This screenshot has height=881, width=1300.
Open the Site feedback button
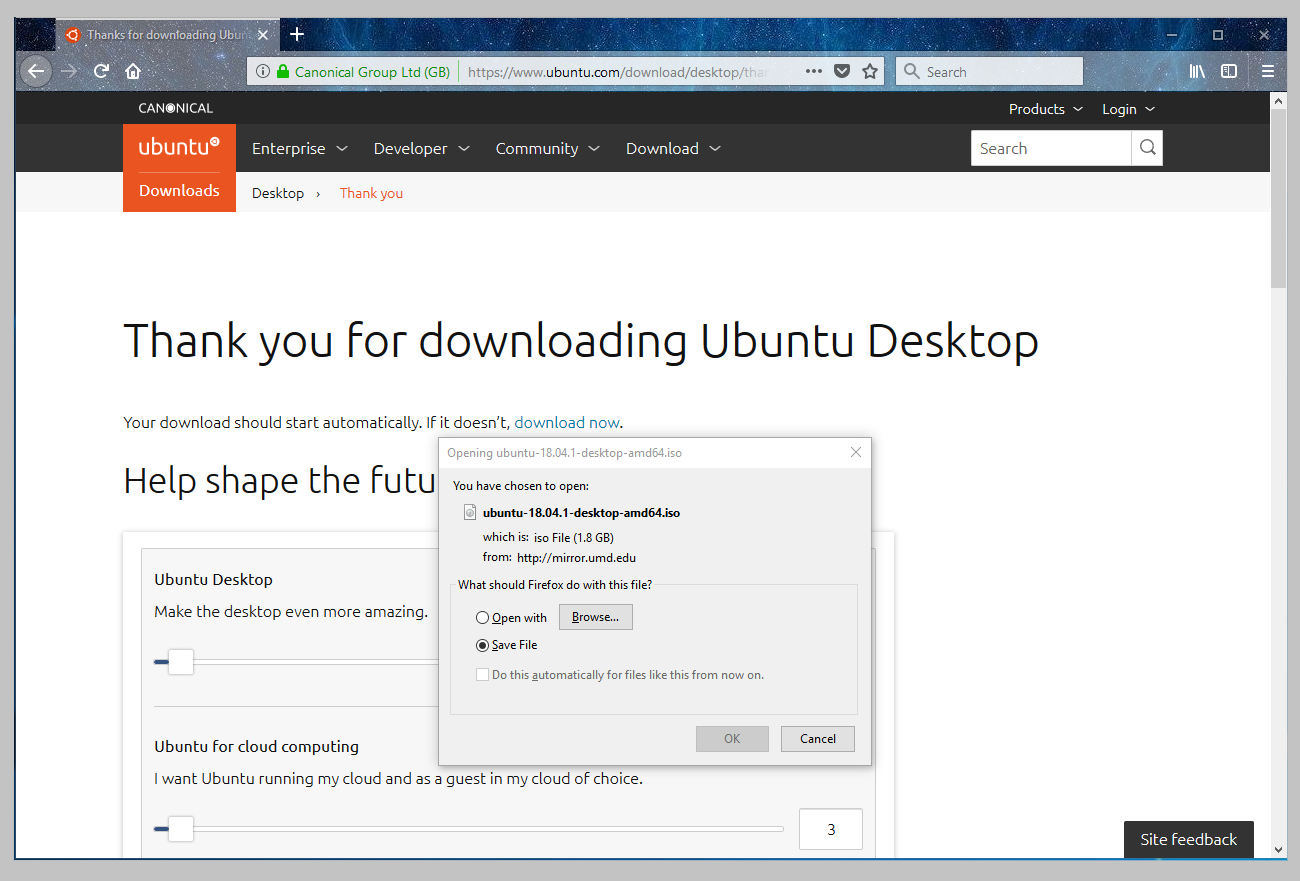pyautogui.click(x=1189, y=840)
